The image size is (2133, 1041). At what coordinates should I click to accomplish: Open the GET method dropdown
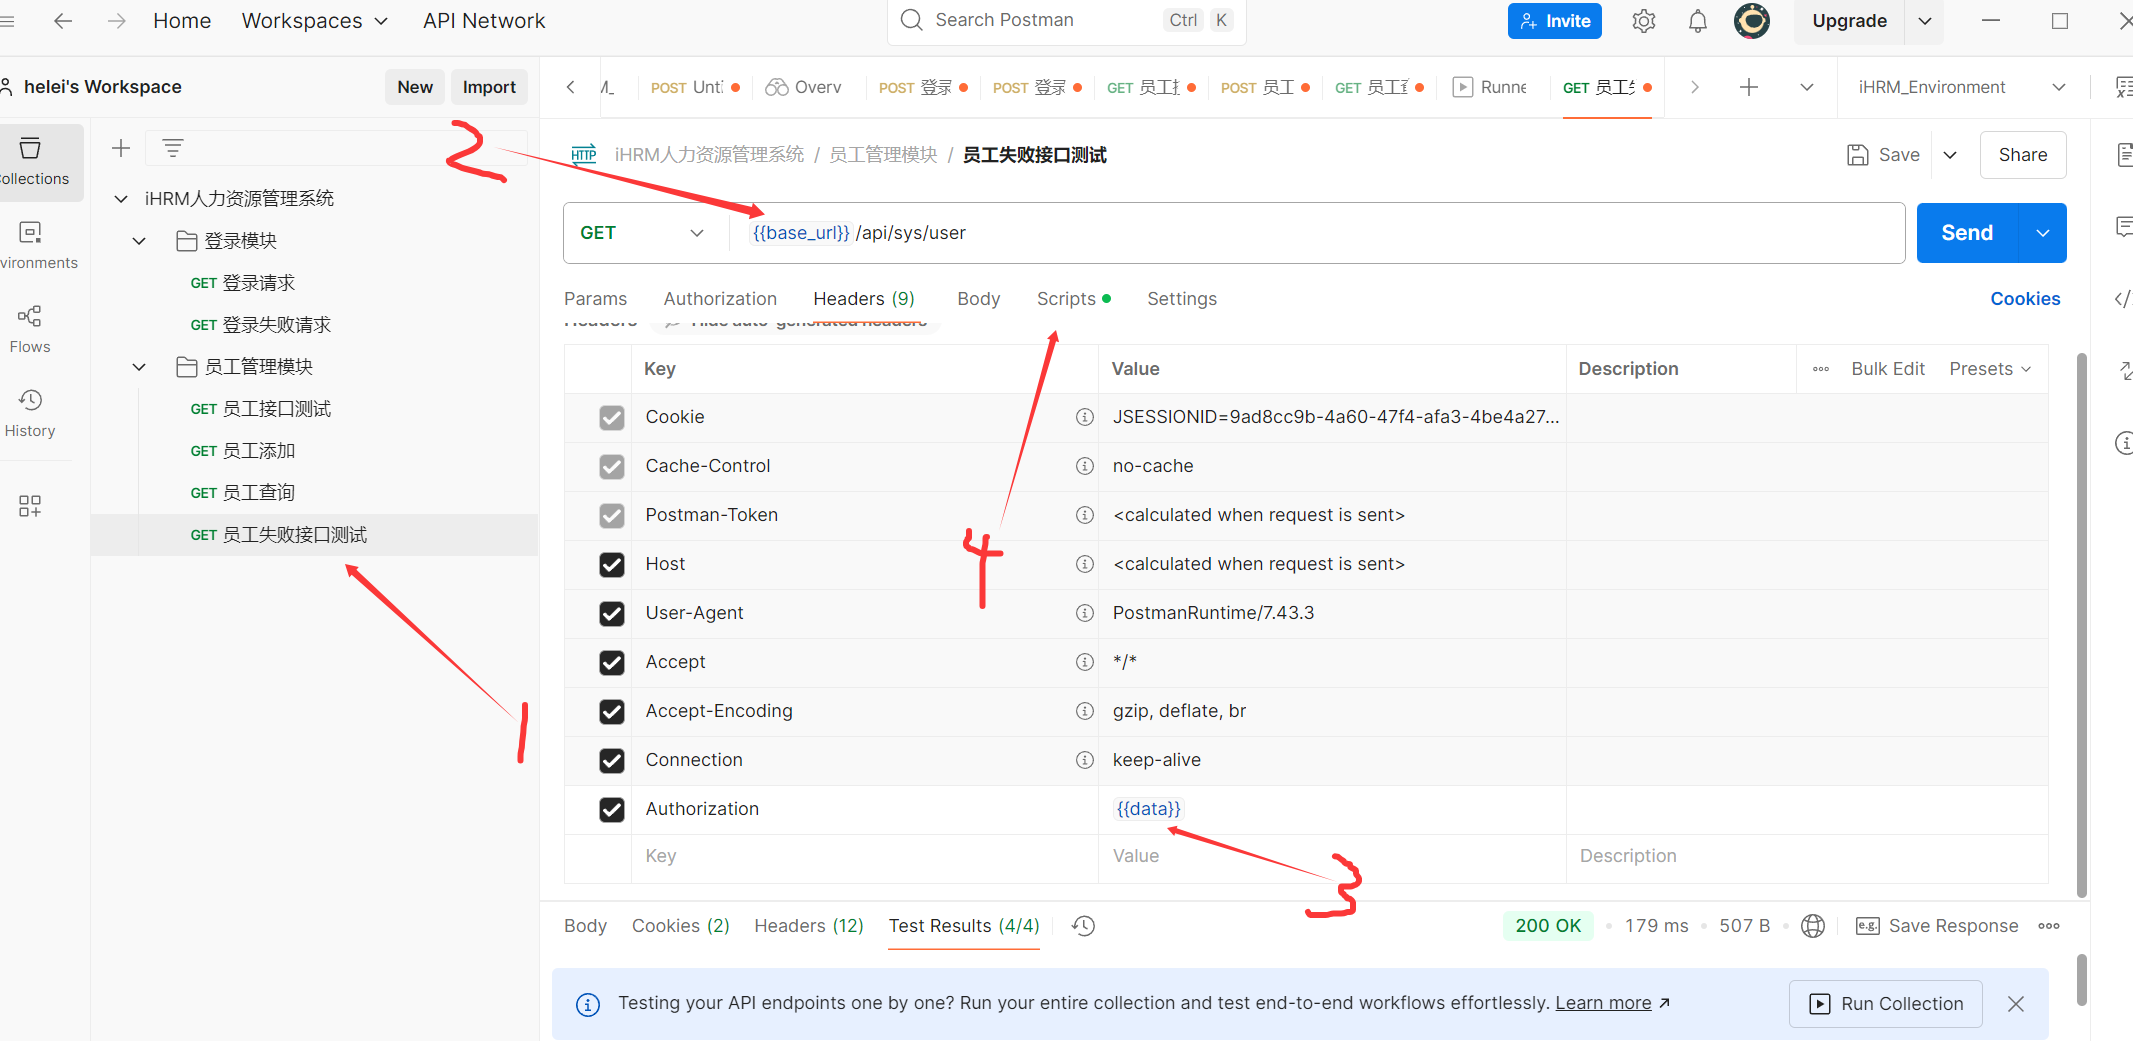[643, 233]
